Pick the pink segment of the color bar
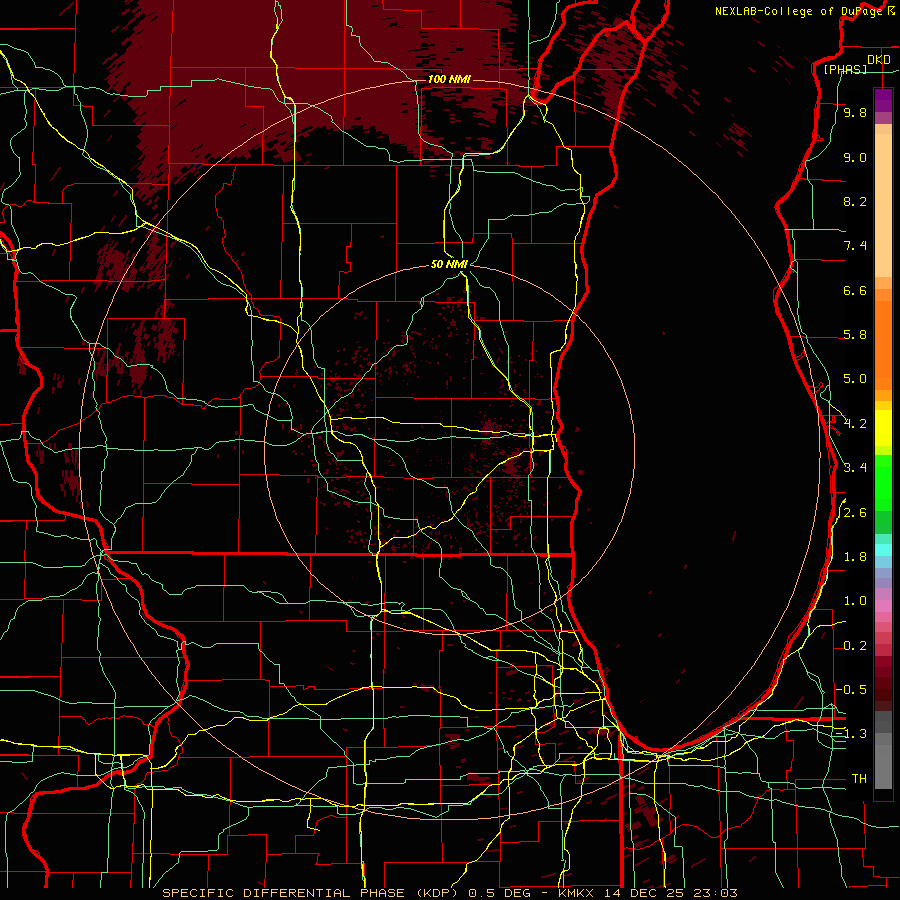The width and height of the screenshot is (900, 900). (x=883, y=606)
